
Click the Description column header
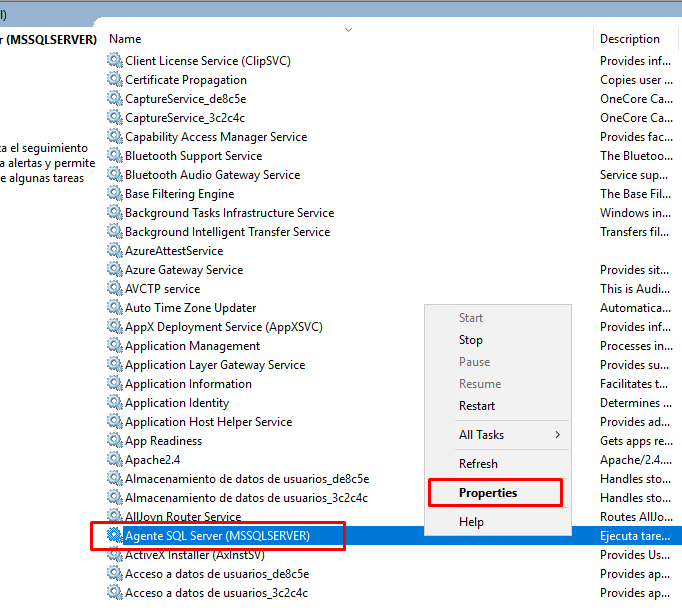[x=630, y=39]
